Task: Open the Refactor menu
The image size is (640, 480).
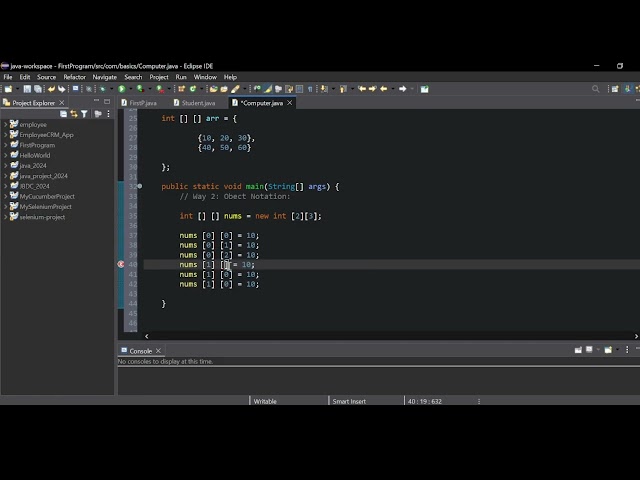Action: click(x=74, y=77)
